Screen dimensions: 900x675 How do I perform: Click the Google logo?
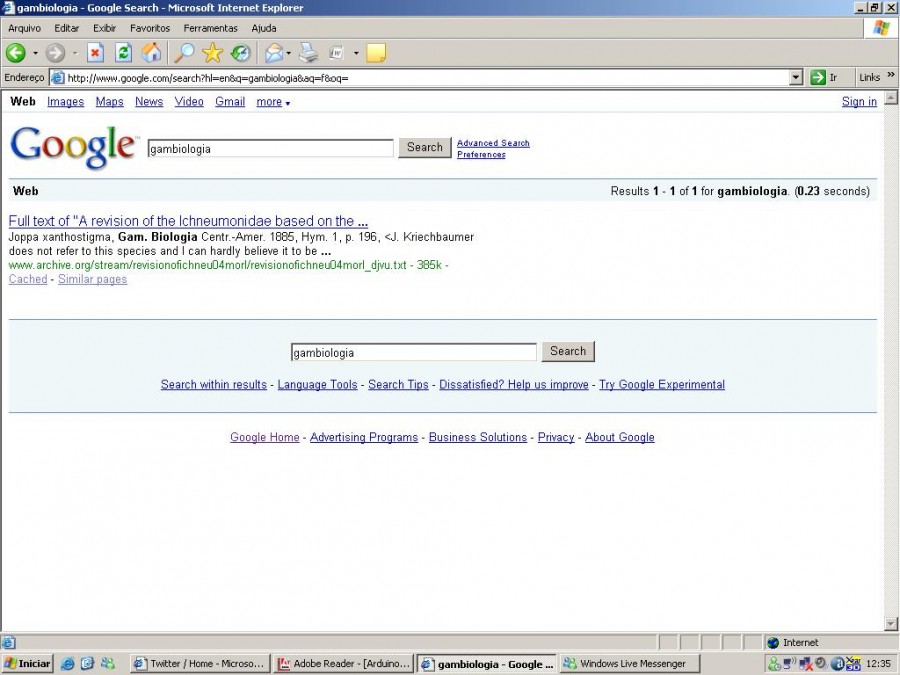73,147
